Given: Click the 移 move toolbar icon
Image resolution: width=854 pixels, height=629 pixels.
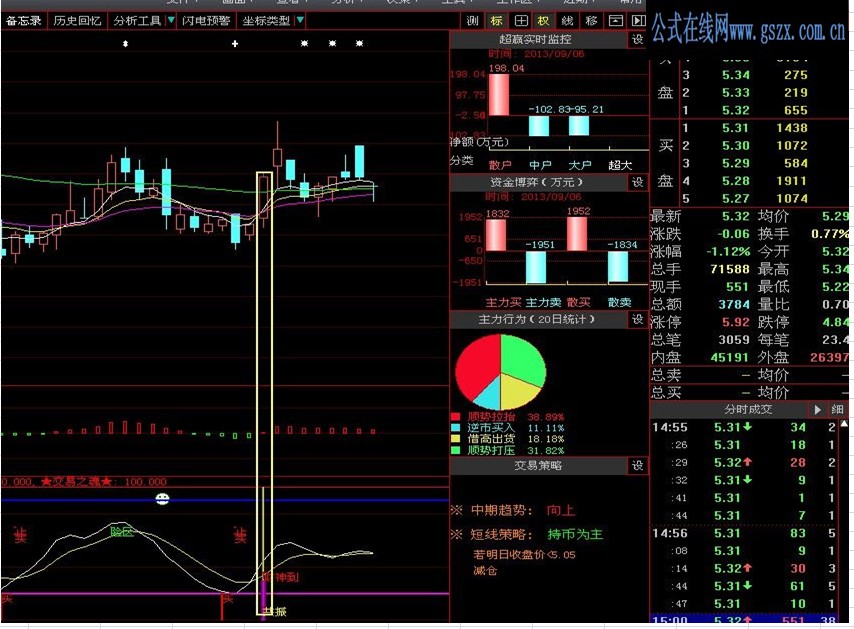Looking at the screenshot, I should [x=591, y=21].
